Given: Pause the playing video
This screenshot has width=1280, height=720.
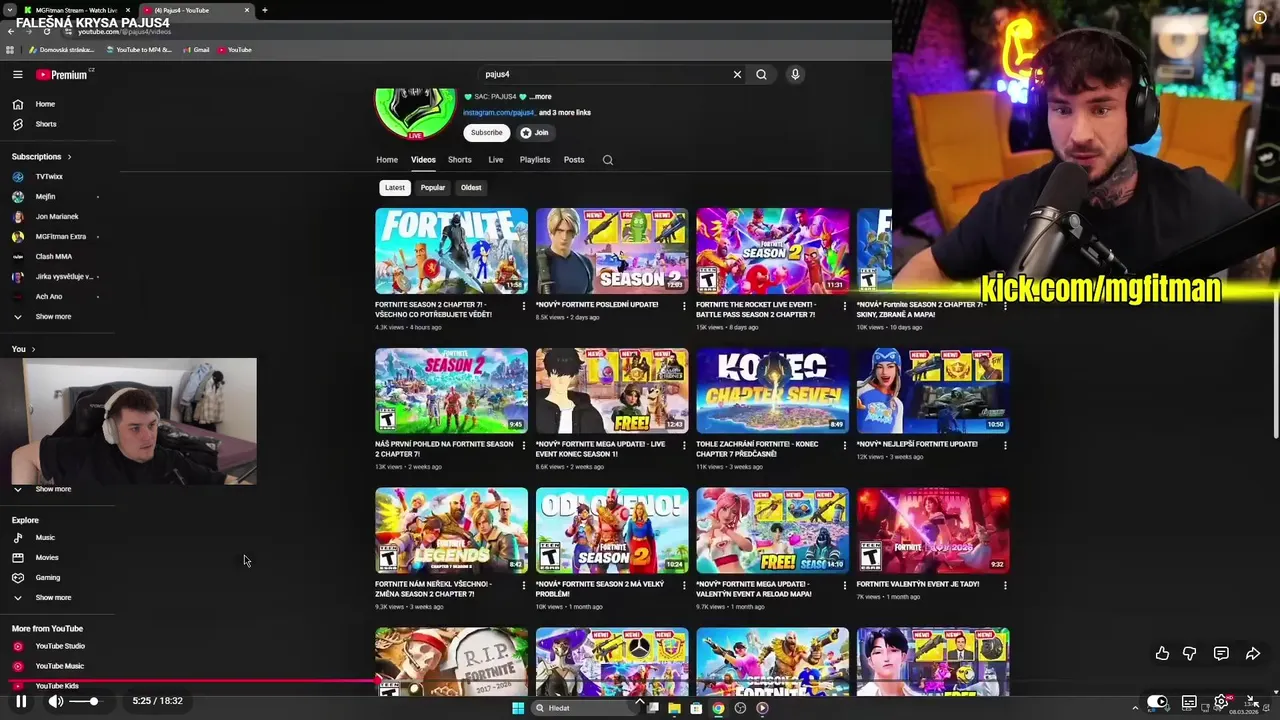Looking at the screenshot, I should tap(21, 701).
